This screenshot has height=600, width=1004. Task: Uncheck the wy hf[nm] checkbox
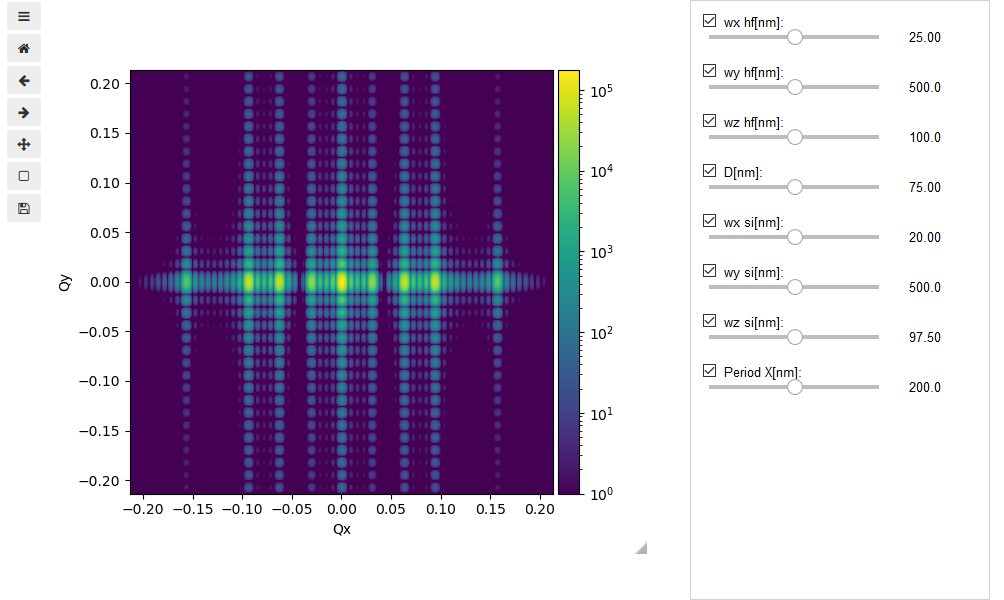709,70
